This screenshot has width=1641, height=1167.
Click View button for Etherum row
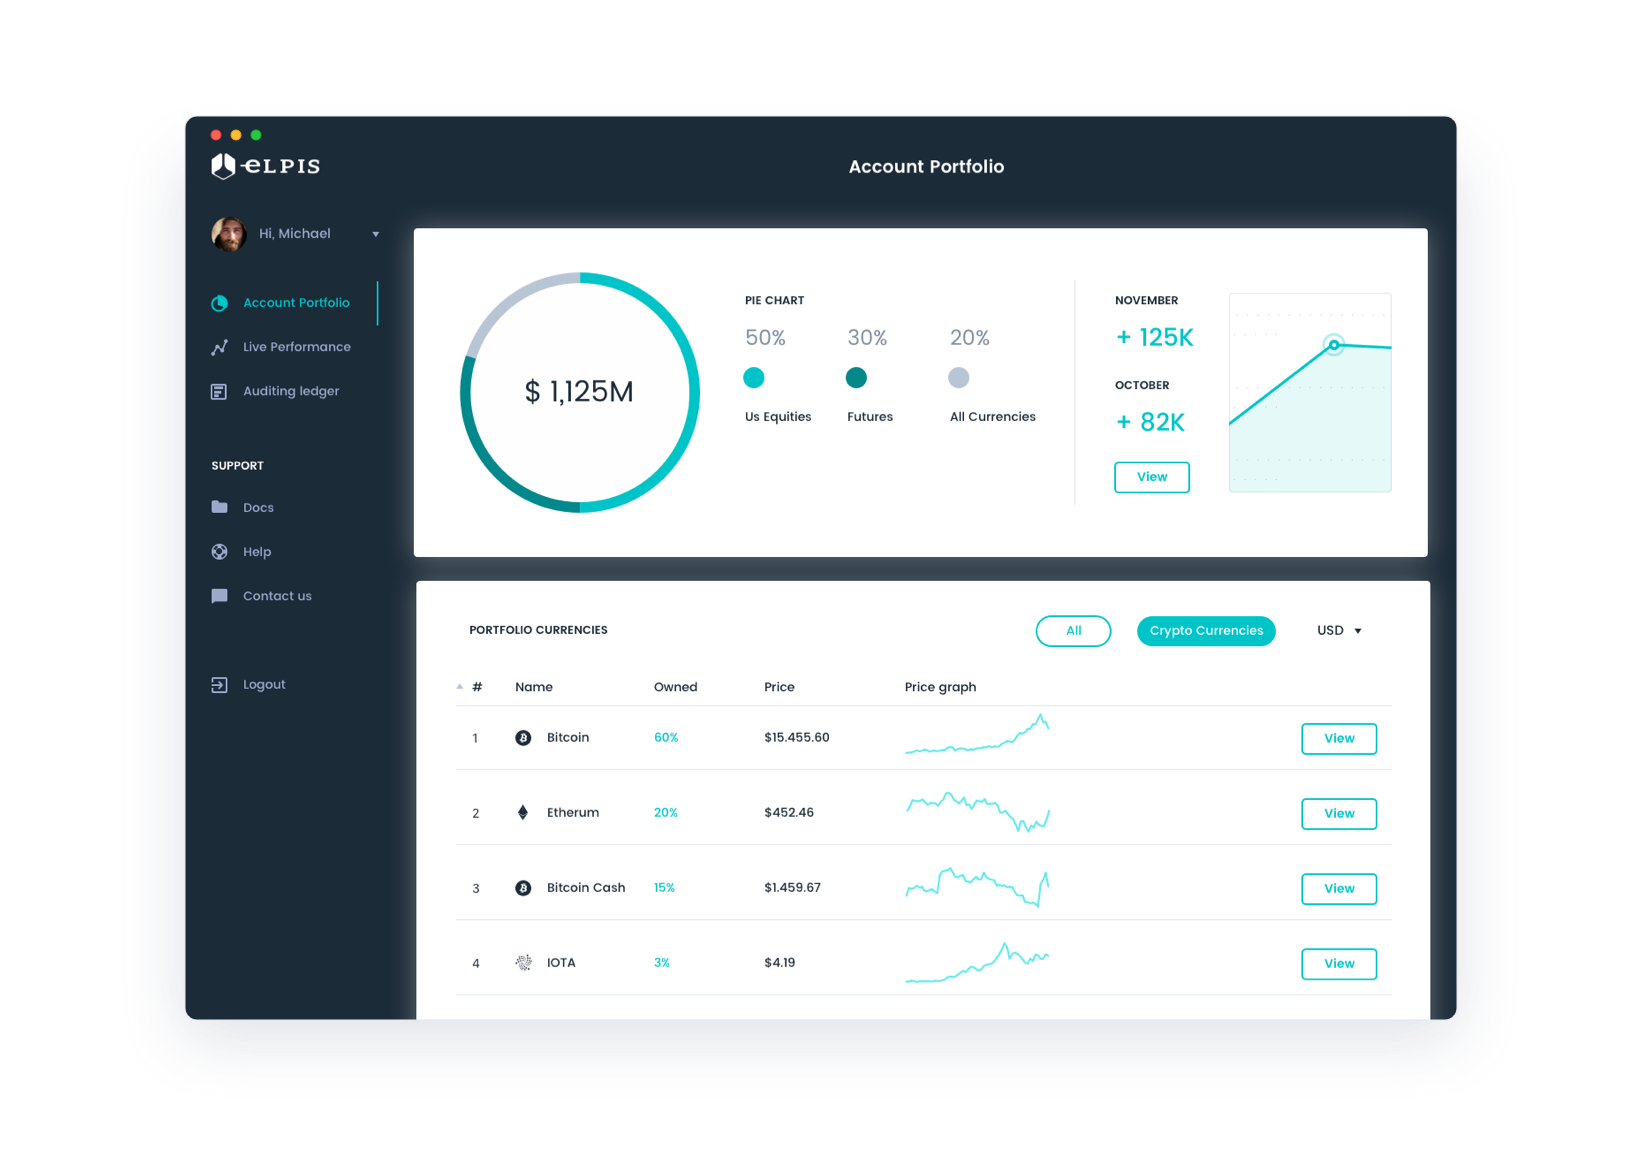[1339, 814]
